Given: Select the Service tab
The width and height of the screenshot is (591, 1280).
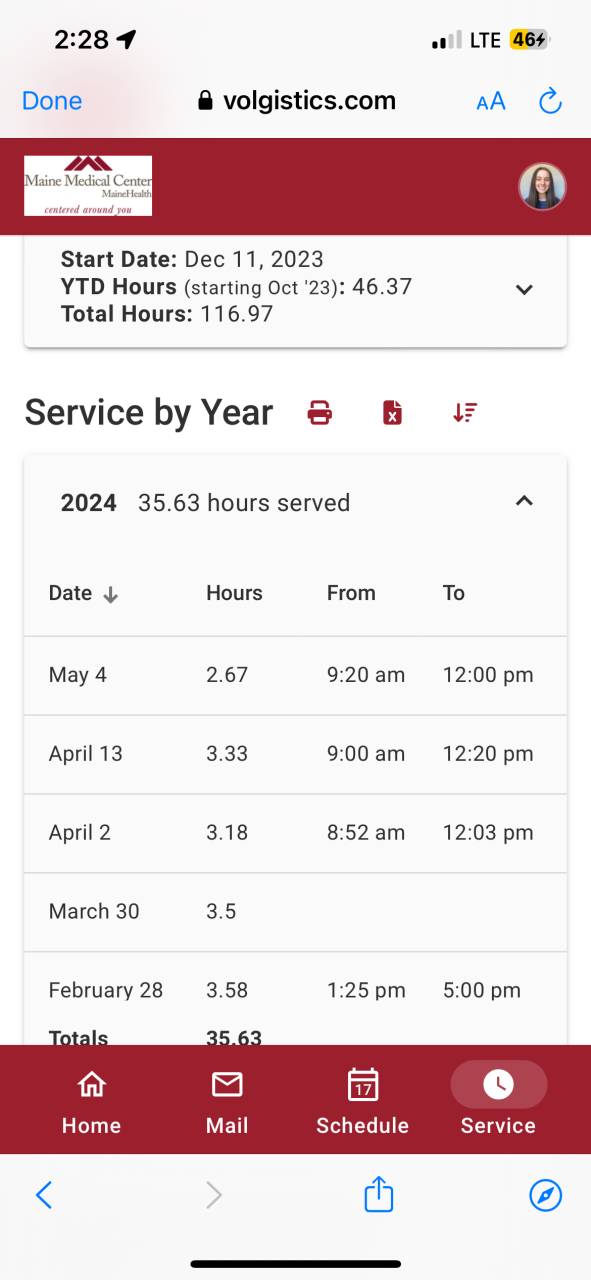Looking at the screenshot, I should 498,1101.
